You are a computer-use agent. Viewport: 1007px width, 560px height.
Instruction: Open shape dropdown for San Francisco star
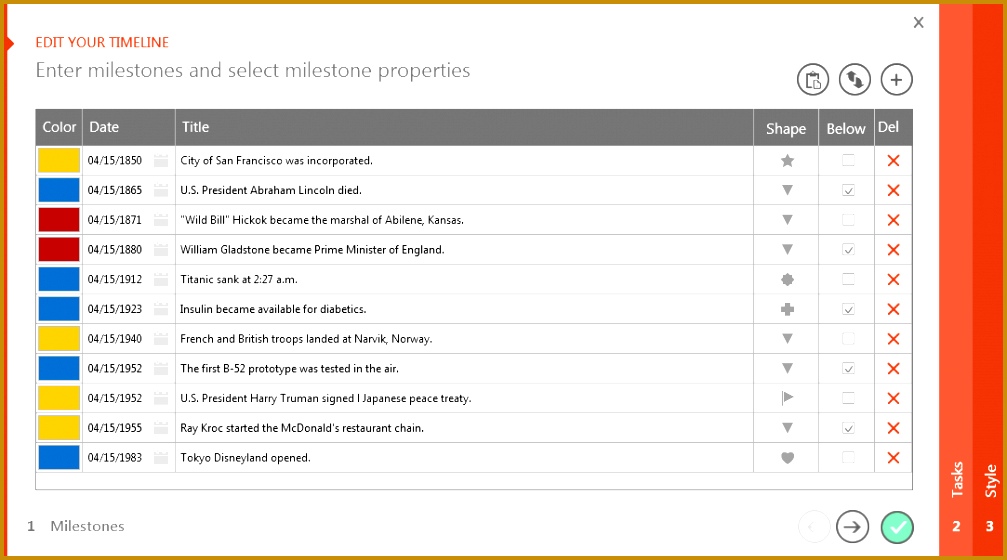pos(787,161)
